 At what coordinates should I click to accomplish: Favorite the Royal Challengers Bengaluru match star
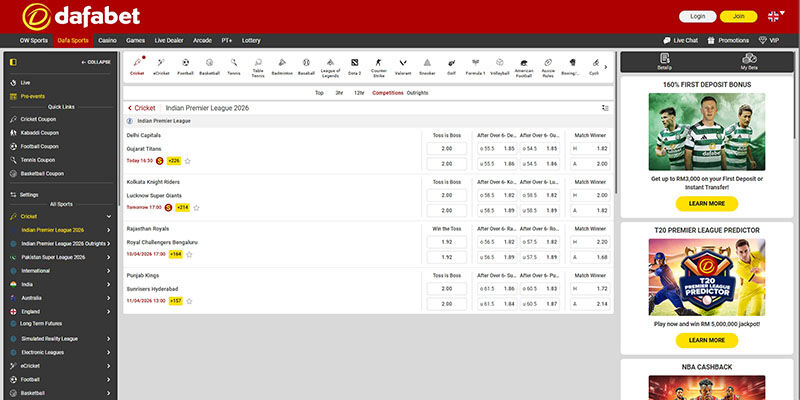189,255
